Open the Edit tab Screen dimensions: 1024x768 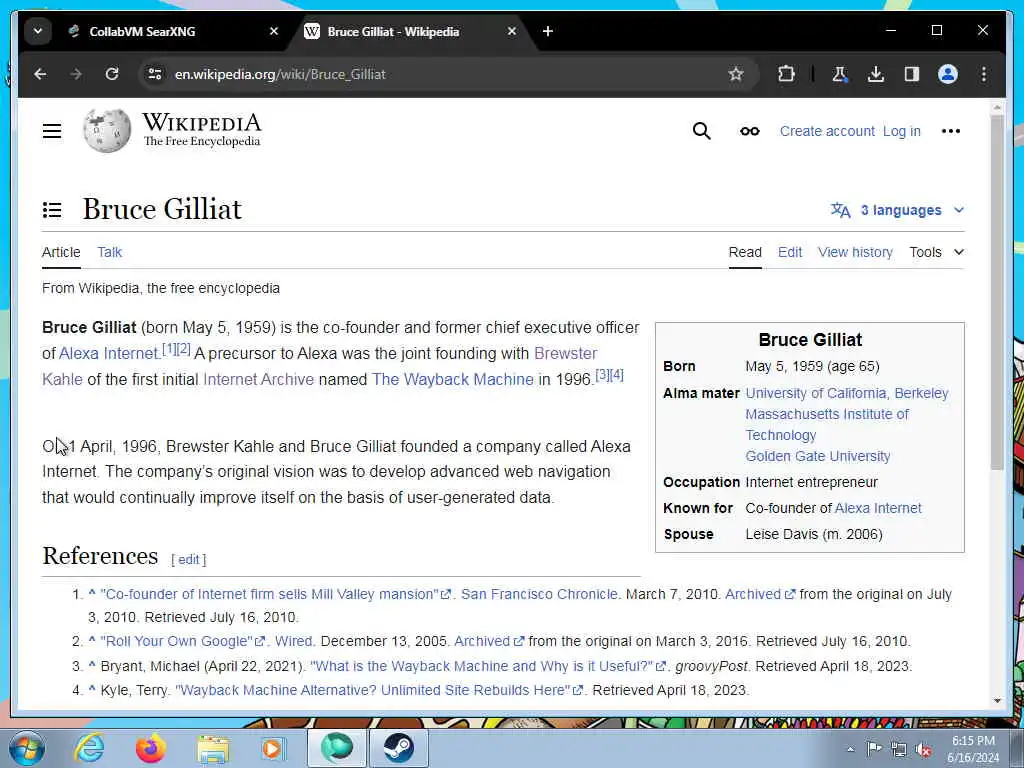coord(790,252)
